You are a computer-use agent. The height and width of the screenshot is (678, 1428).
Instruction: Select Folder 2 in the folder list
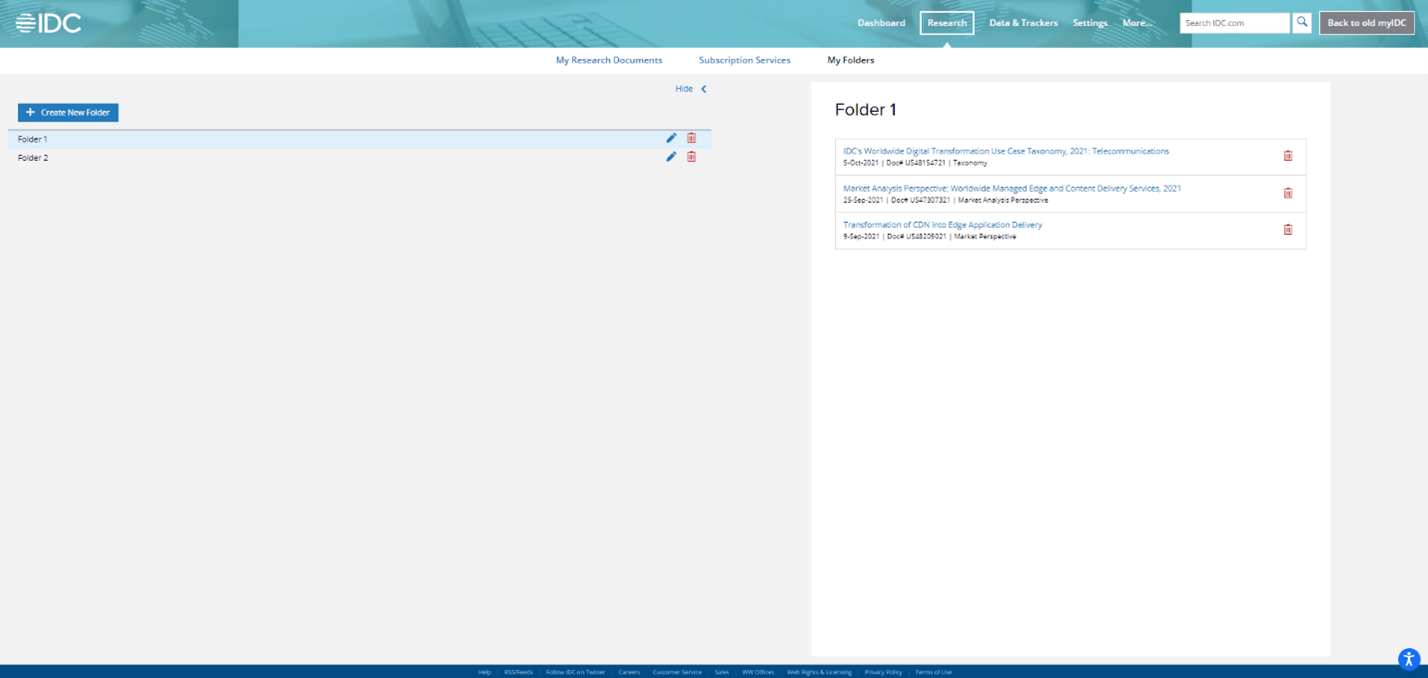[x=360, y=157]
